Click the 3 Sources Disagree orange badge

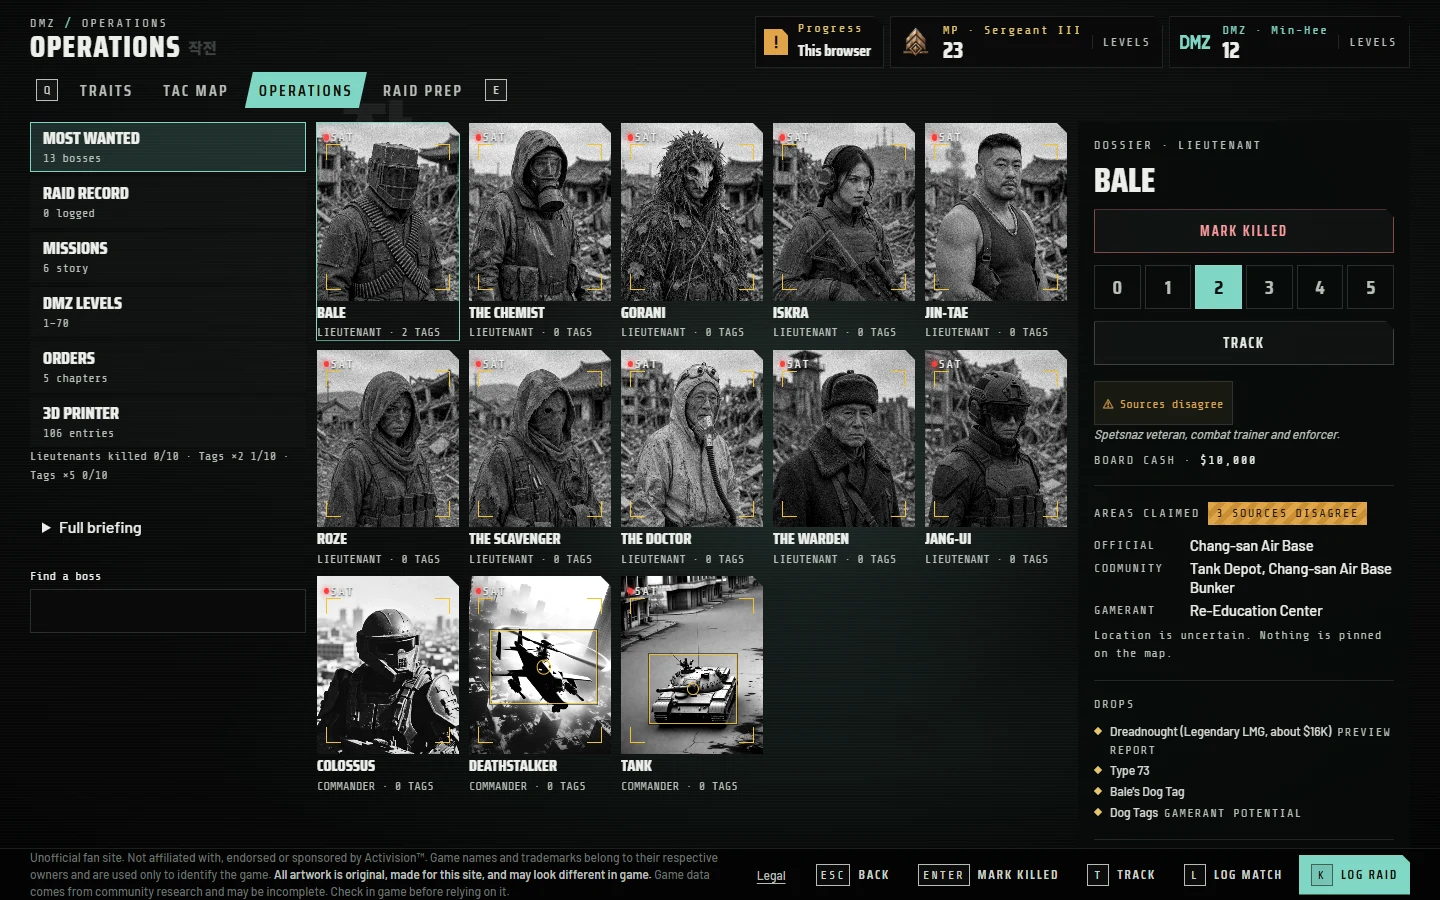click(x=1287, y=513)
